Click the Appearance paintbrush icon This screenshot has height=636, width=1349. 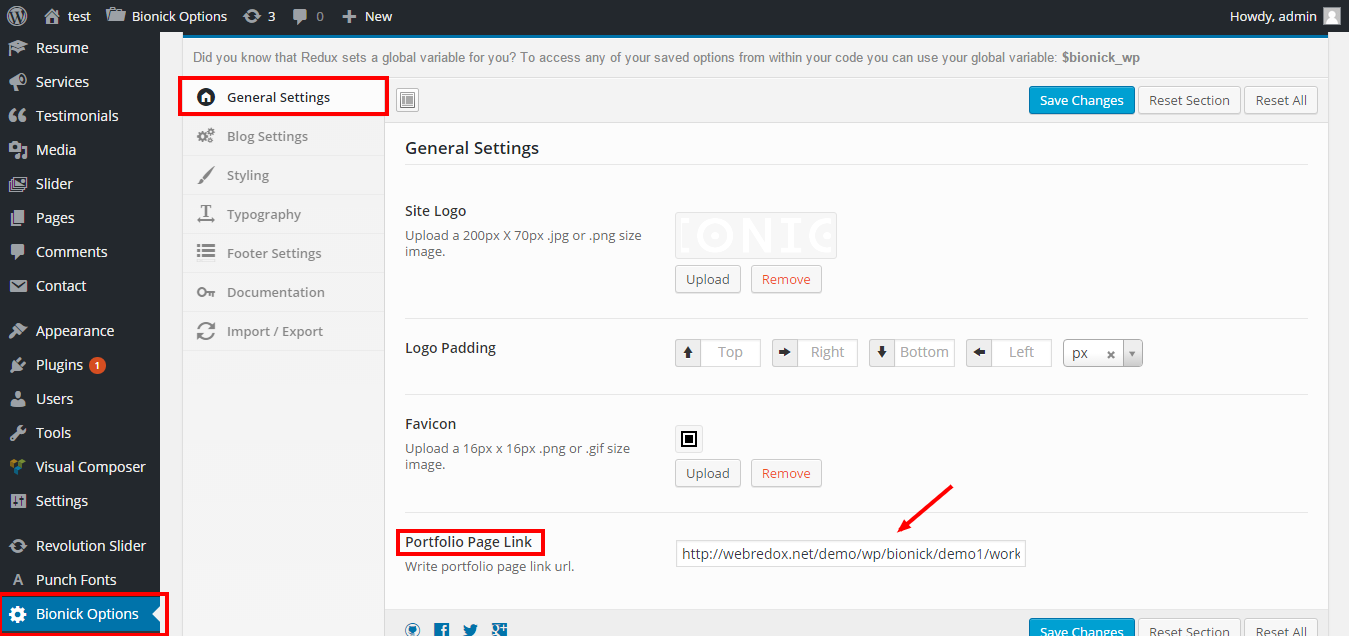tap(18, 331)
